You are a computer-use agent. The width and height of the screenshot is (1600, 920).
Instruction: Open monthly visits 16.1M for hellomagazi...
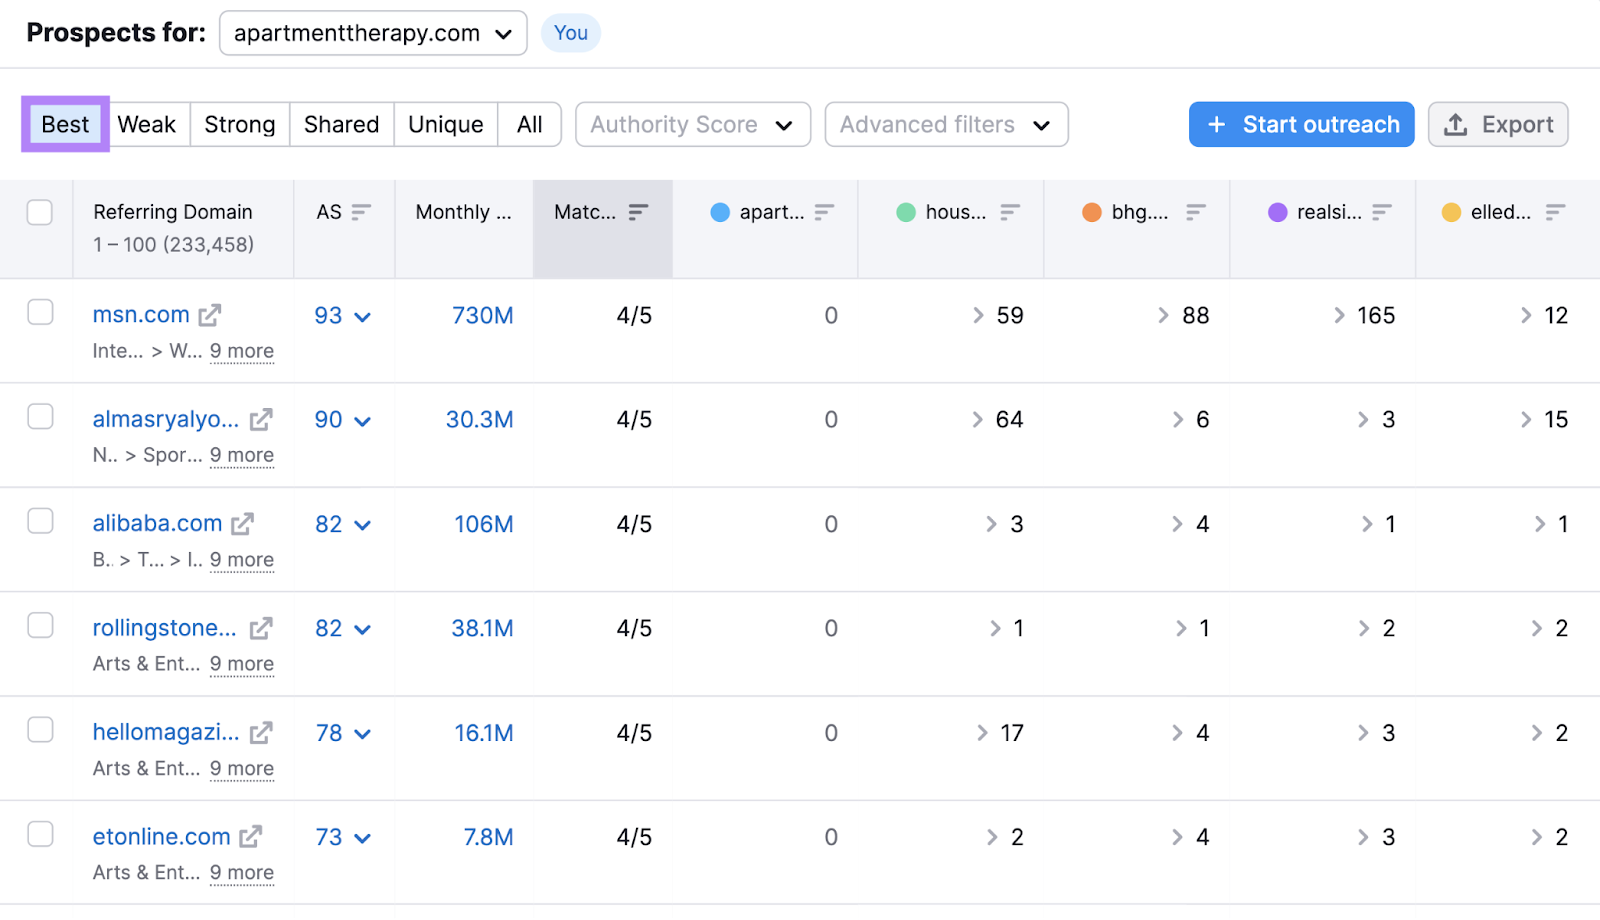[x=484, y=733]
